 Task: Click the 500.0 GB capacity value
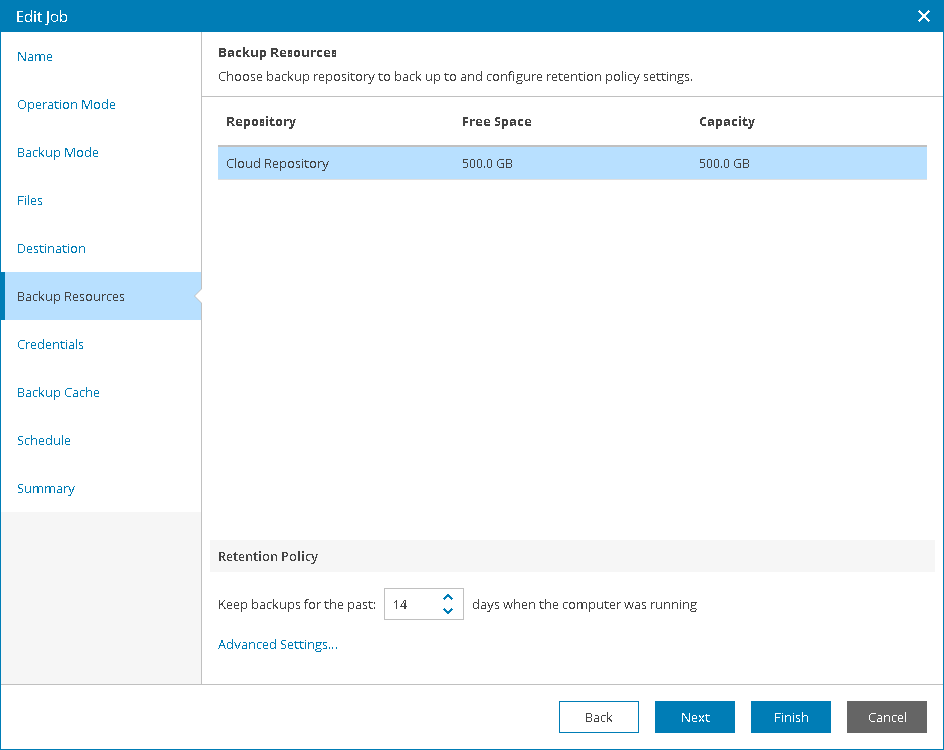coord(724,164)
